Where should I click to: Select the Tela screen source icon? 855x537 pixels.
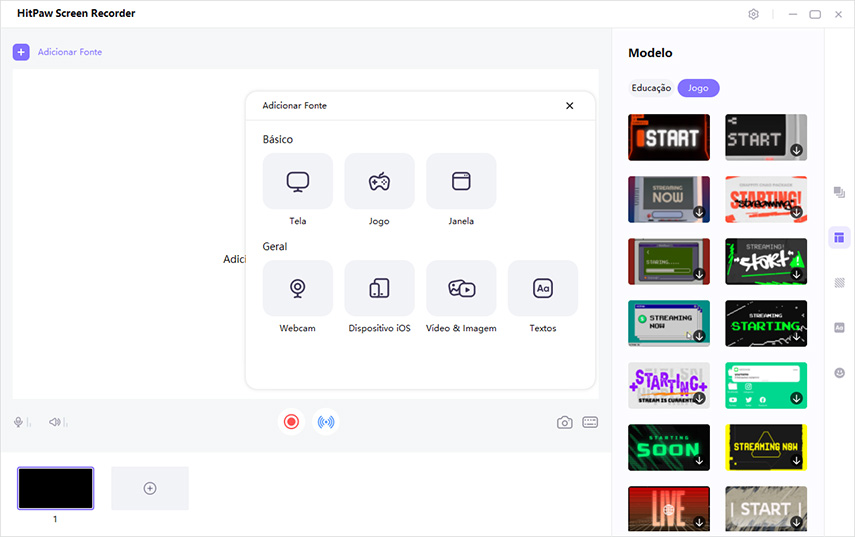click(x=297, y=182)
